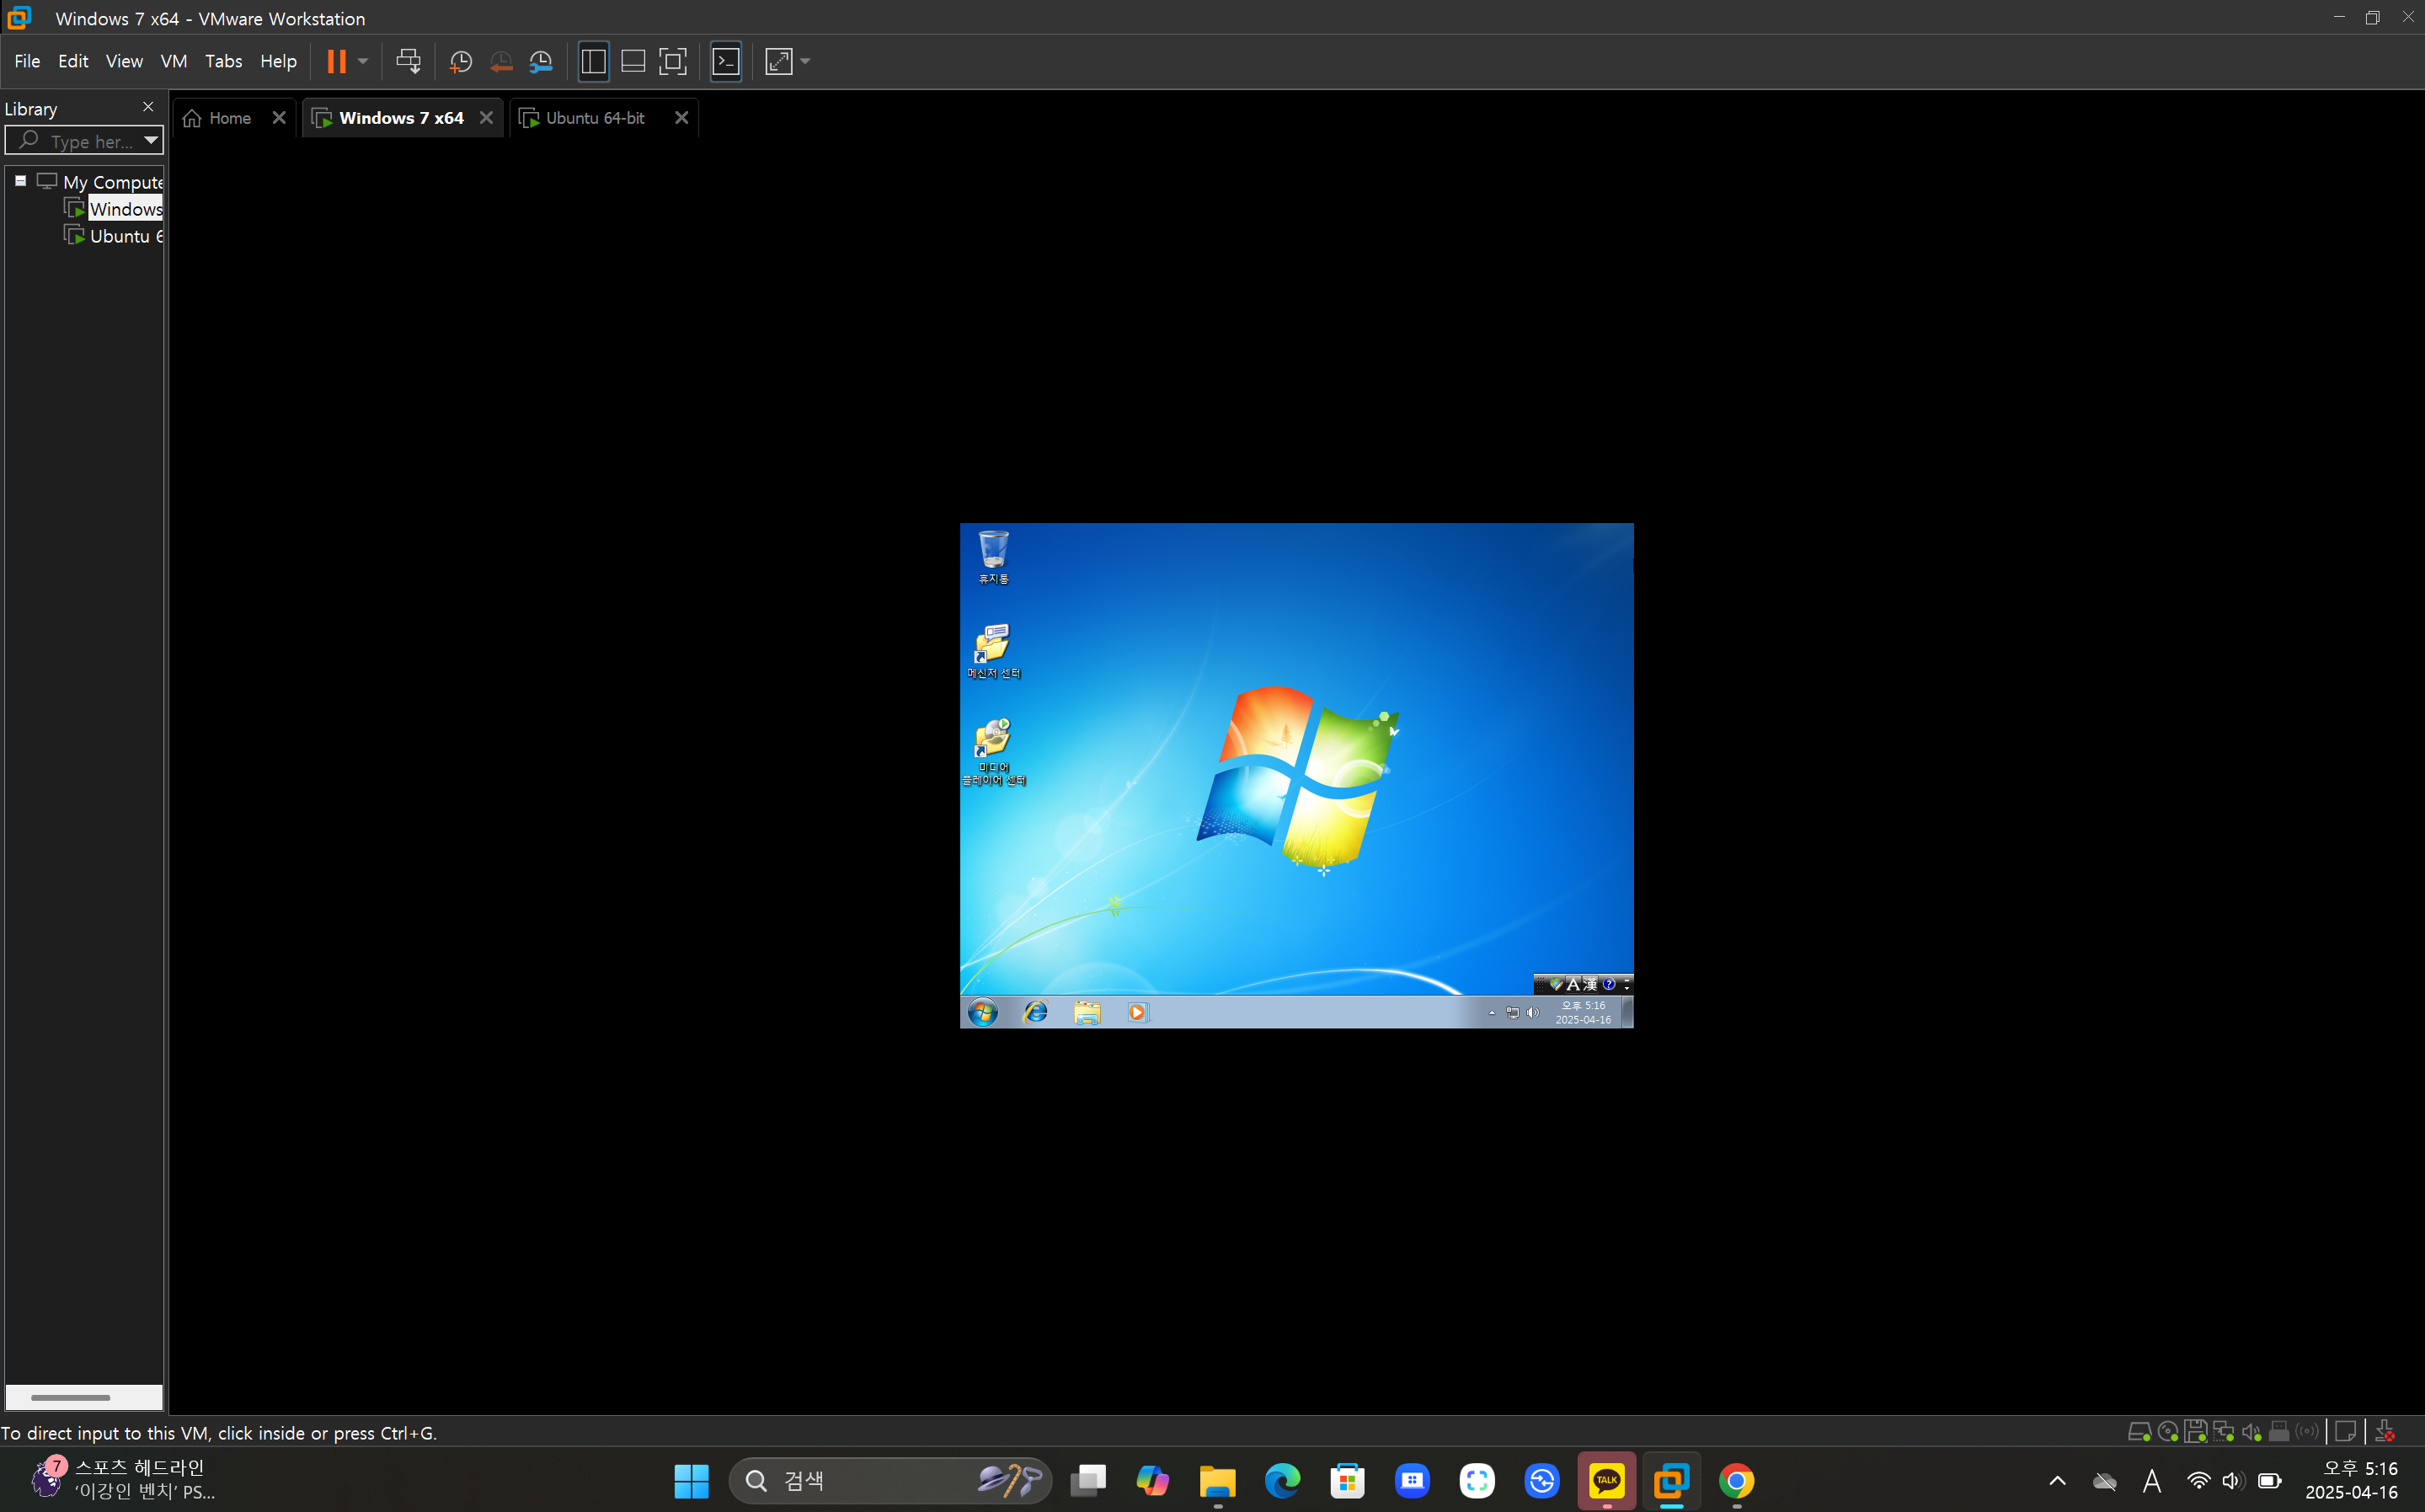Toggle the guest IME A input mode
The height and width of the screenshot is (1512, 2425).
[x=1573, y=984]
